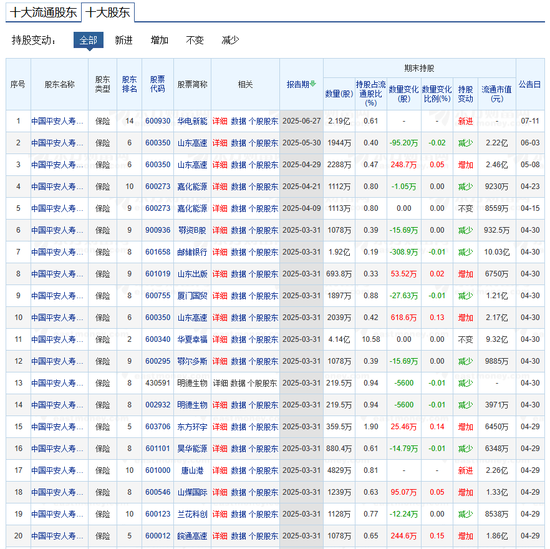The image size is (550, 549).
Task: Click 详细 in the 山东出版 row
Action: [220, 274]
